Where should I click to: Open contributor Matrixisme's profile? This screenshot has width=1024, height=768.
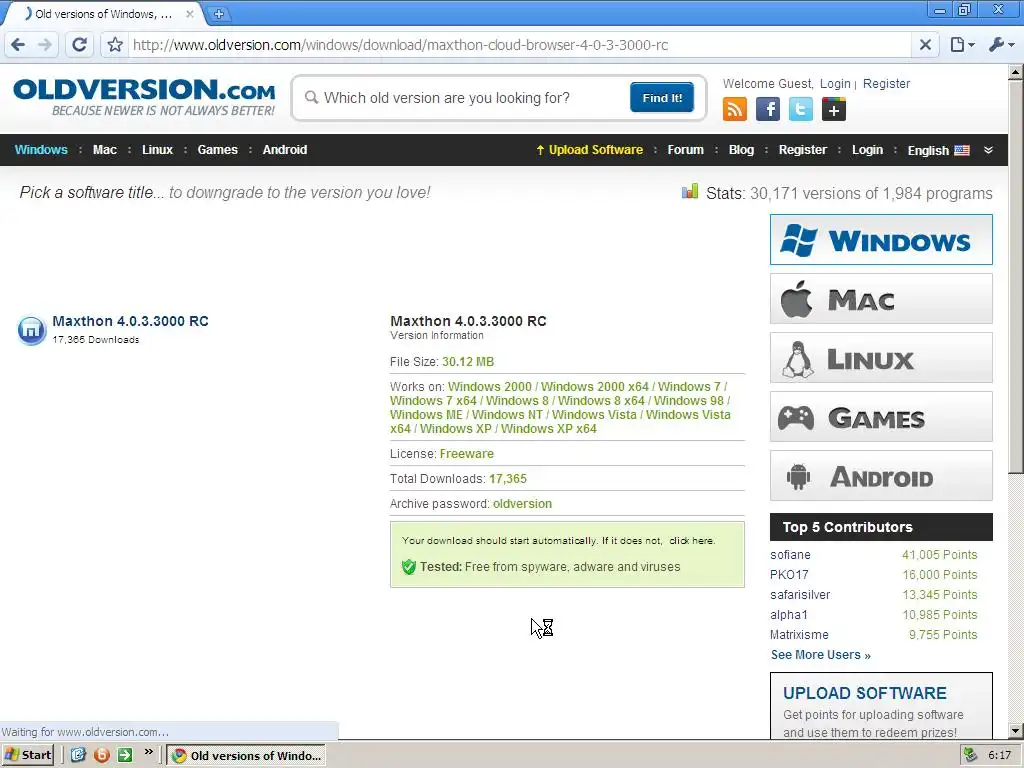pyautogui.click(x=799, y=635)
